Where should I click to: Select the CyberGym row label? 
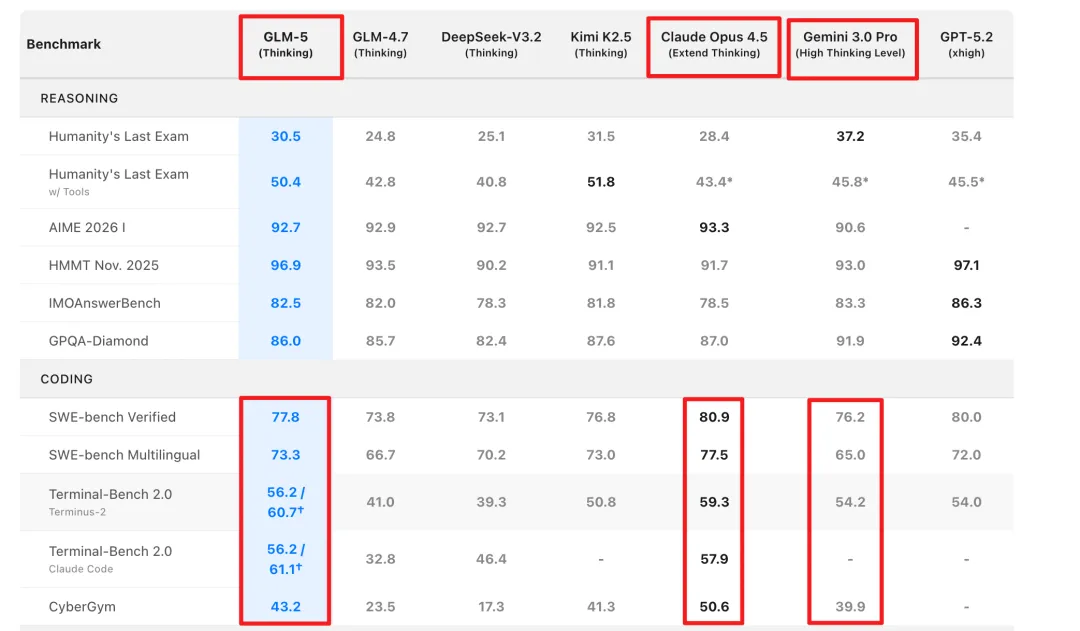[82, 607]
